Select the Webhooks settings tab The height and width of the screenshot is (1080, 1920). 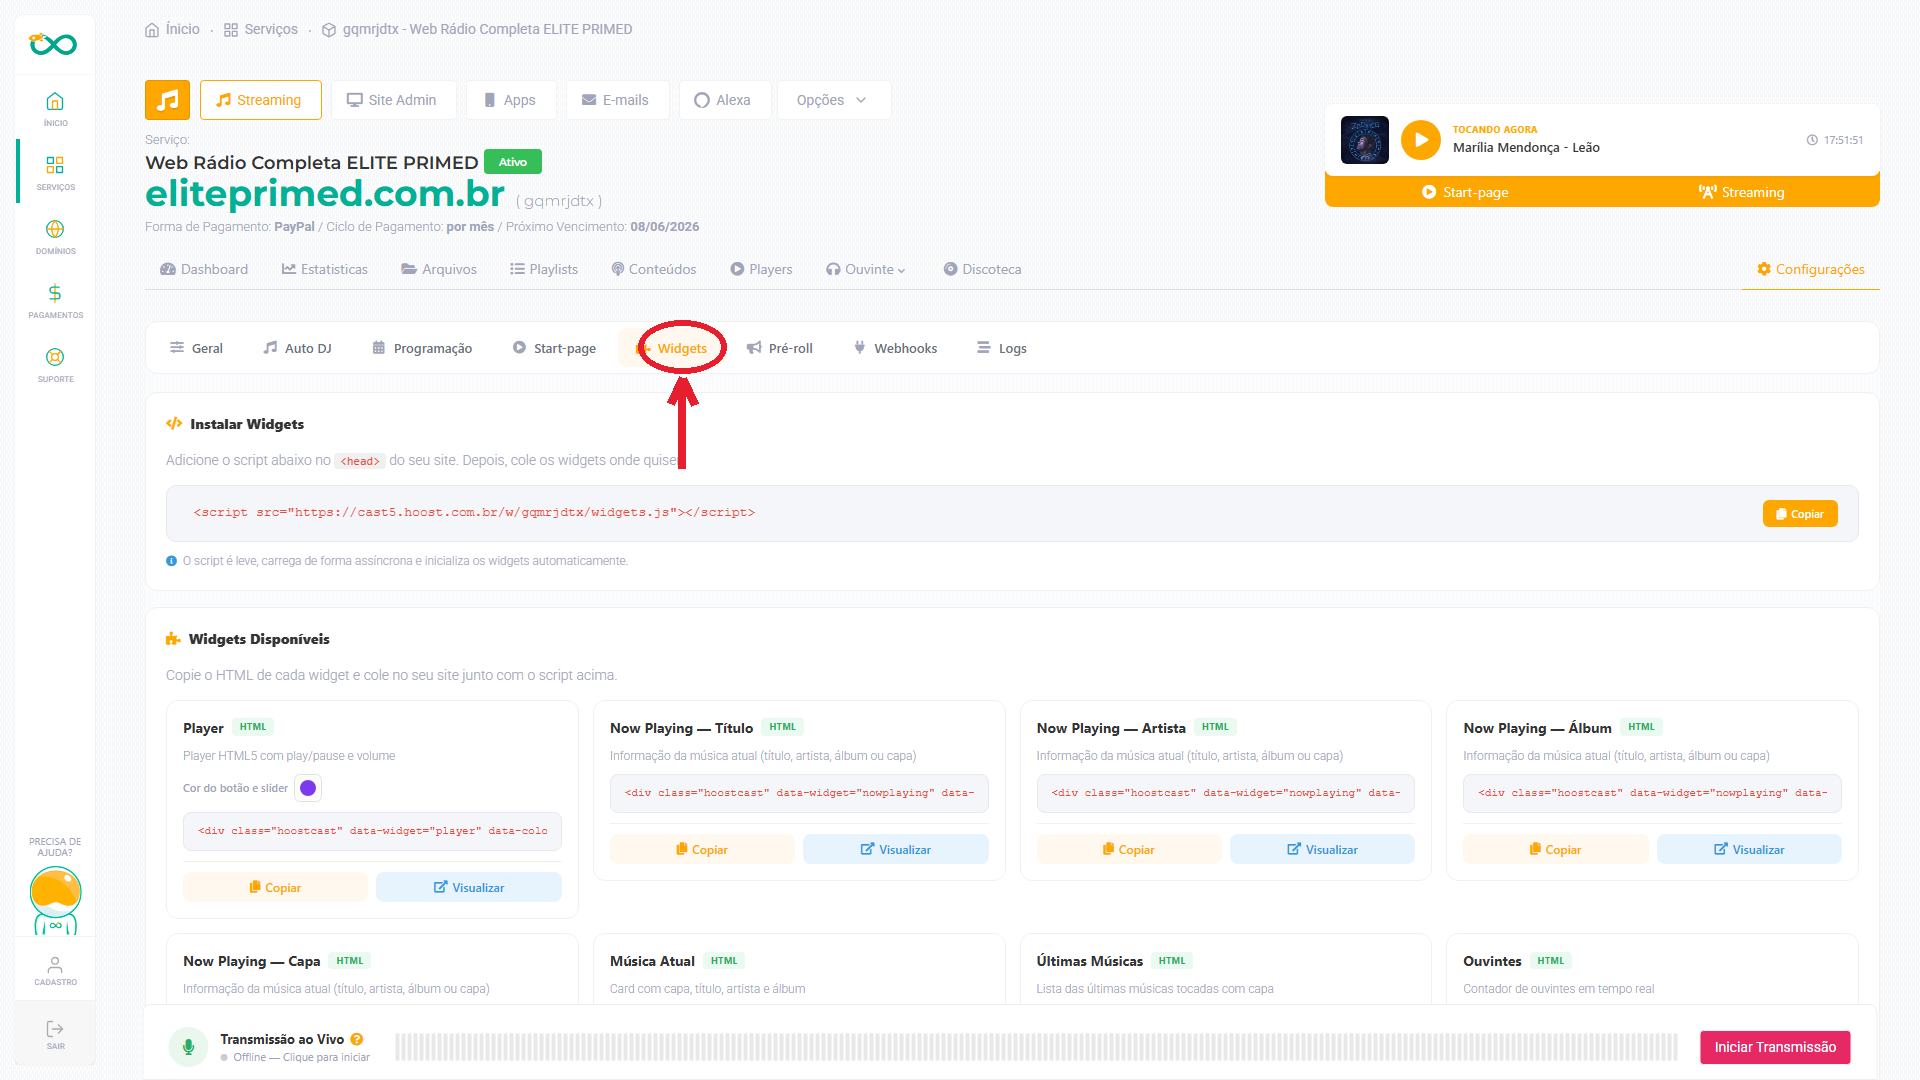895,348
